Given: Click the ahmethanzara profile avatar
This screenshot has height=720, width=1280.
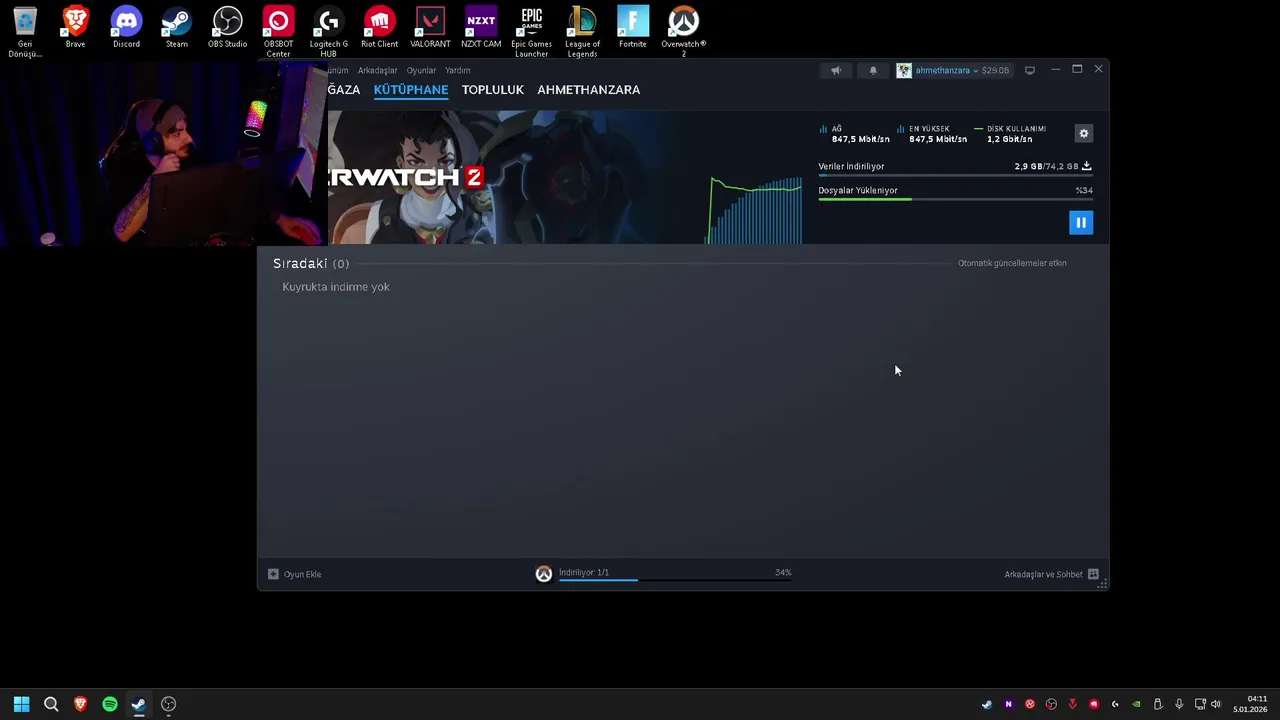Looking at the screenshot, I should 904,70.
